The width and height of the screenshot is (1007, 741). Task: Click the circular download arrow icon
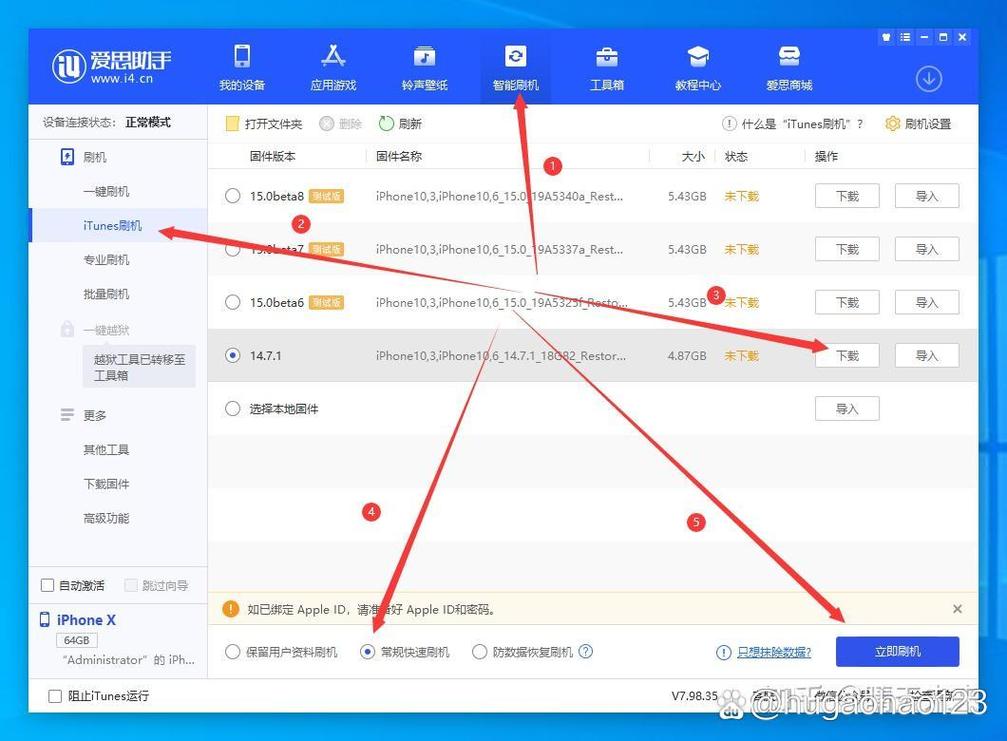click(928, 78)
